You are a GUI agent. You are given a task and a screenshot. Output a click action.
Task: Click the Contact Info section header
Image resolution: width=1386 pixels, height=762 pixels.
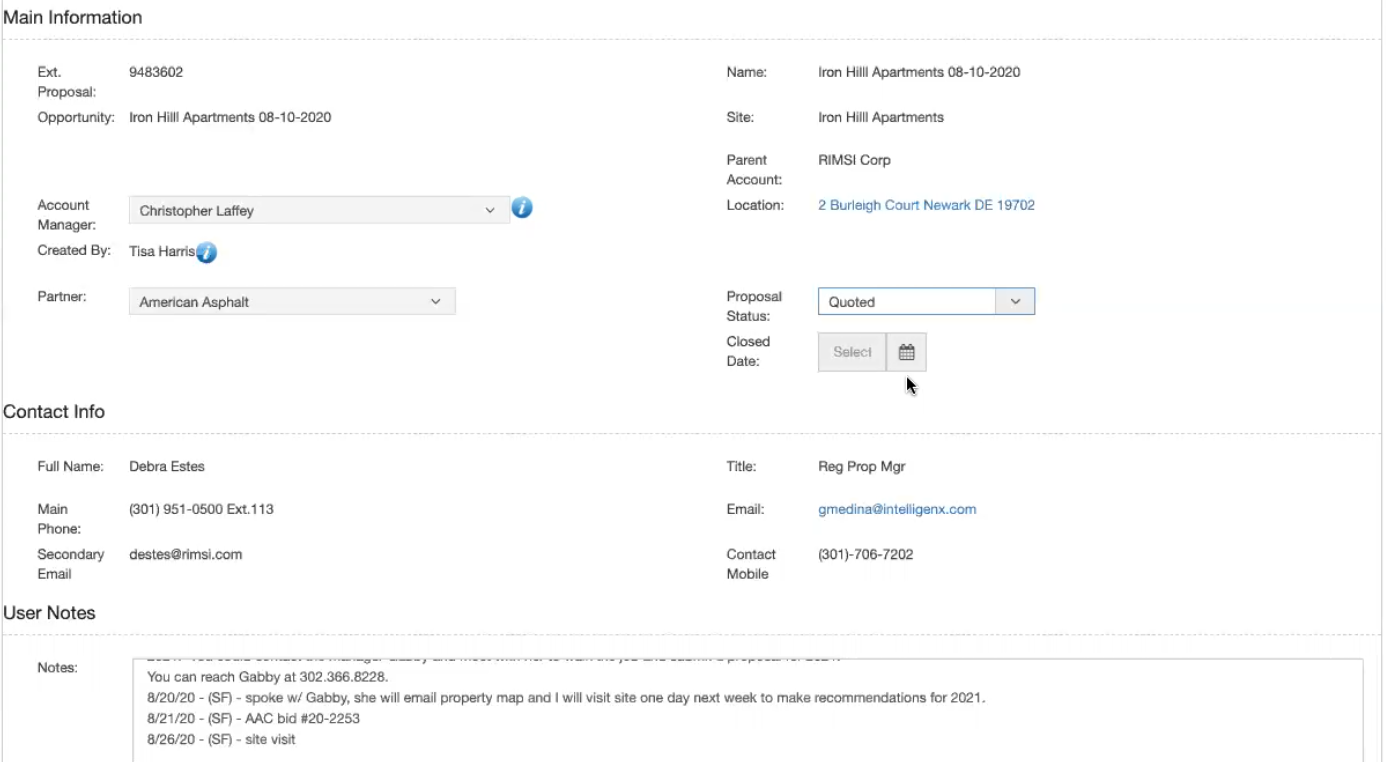(x=54, y=412)
